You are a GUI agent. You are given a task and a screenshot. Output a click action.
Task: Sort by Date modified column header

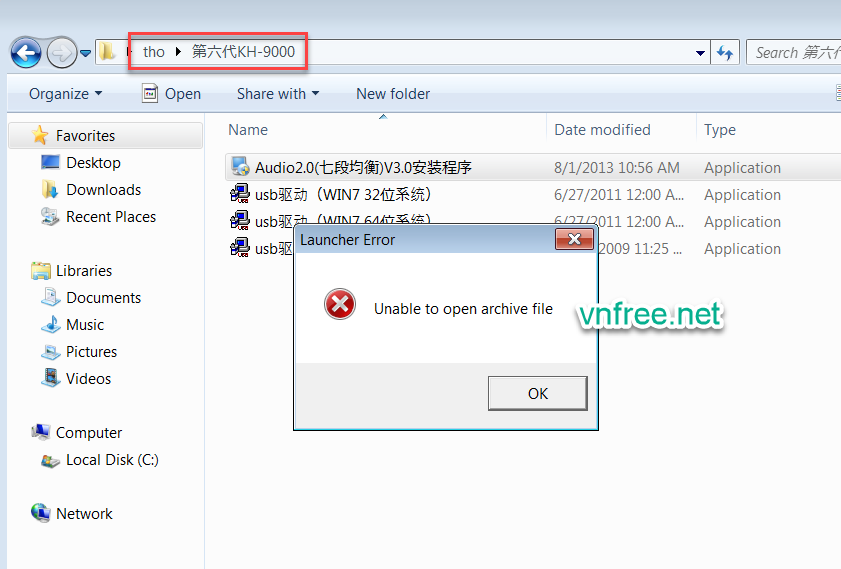602,129
